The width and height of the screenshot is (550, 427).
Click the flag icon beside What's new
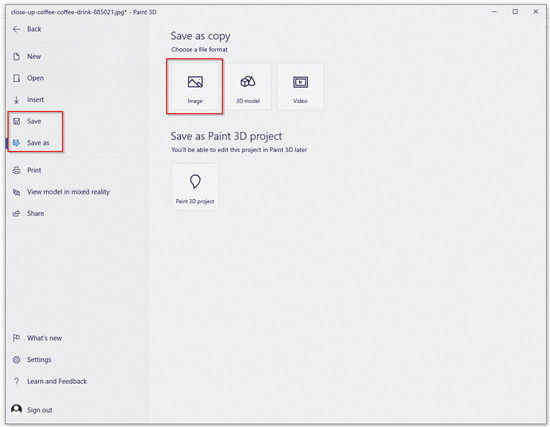[16, 338]
